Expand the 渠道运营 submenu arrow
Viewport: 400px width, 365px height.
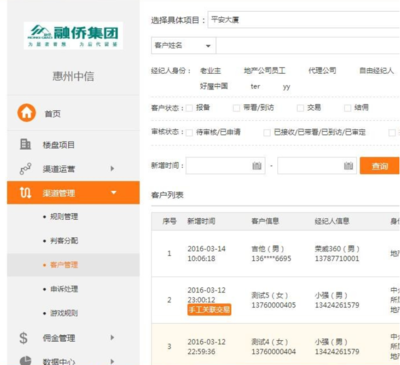click(112, 169)
